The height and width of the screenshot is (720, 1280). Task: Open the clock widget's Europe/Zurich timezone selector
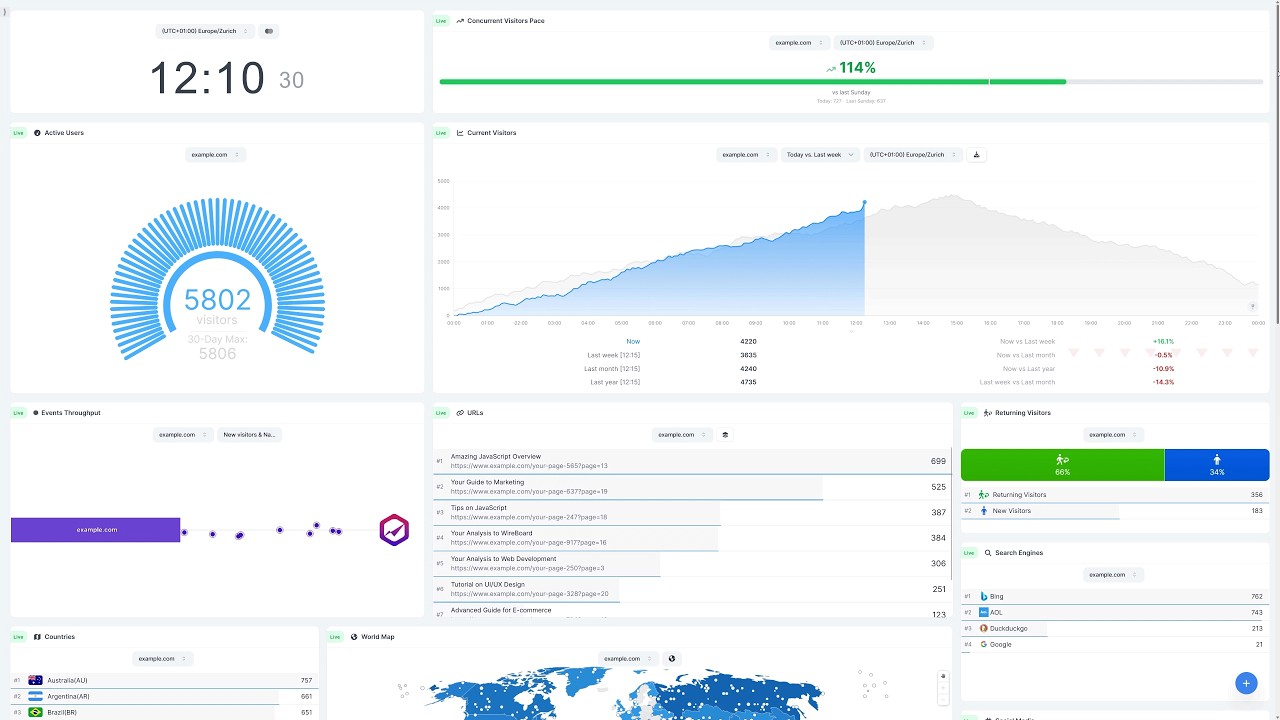tap(205, 31)
